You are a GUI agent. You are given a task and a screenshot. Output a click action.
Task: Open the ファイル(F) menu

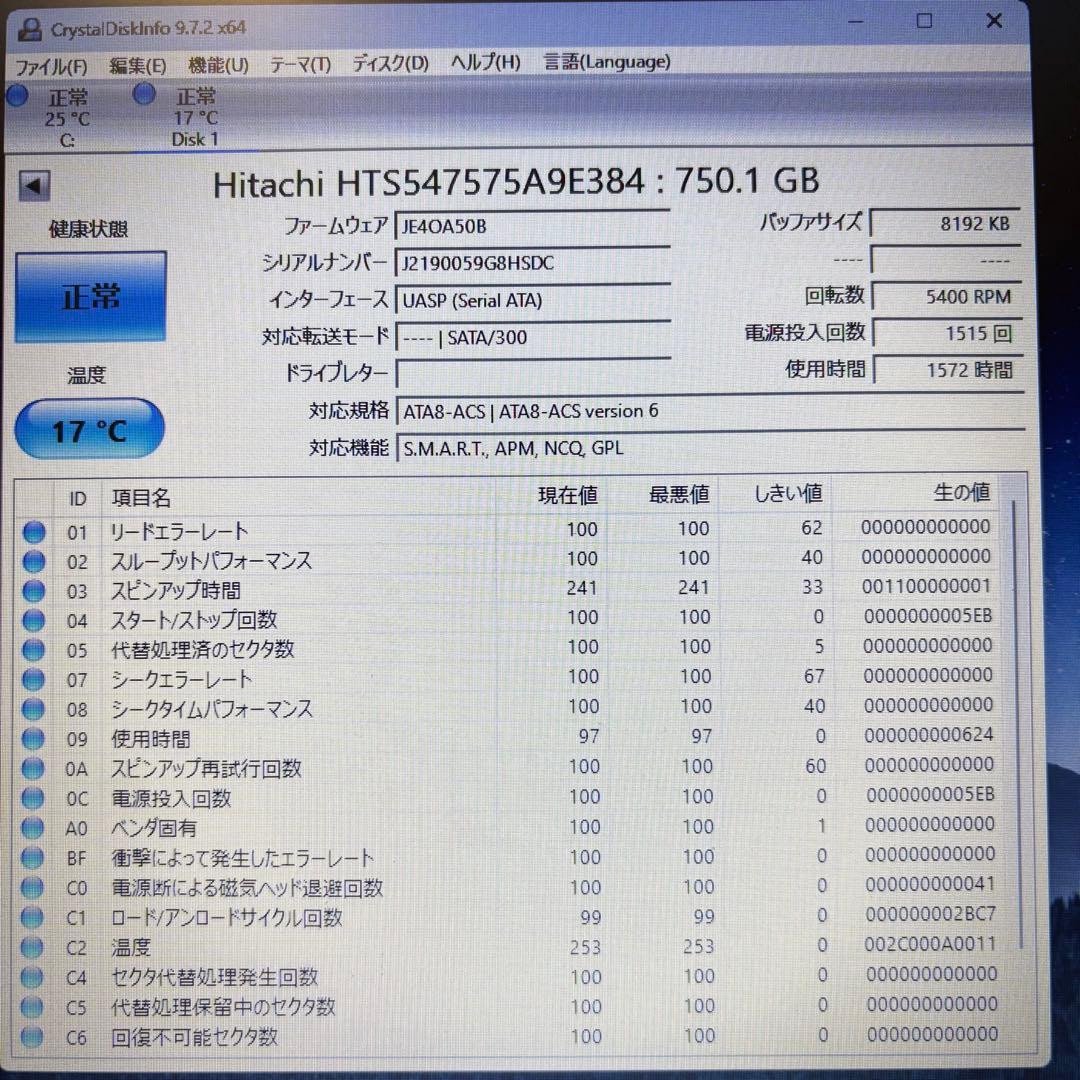51,66
